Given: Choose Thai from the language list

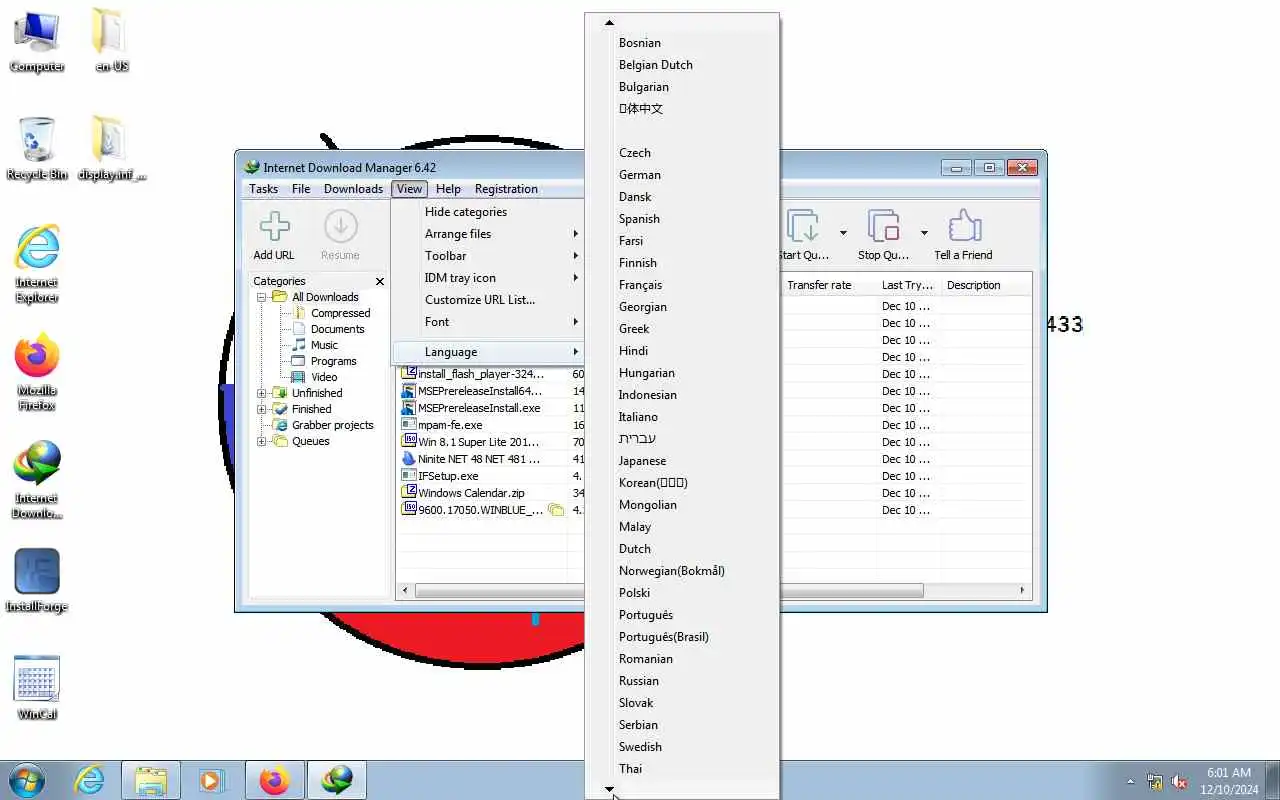Looking at the screenshot, I should [x=682, y=769].
